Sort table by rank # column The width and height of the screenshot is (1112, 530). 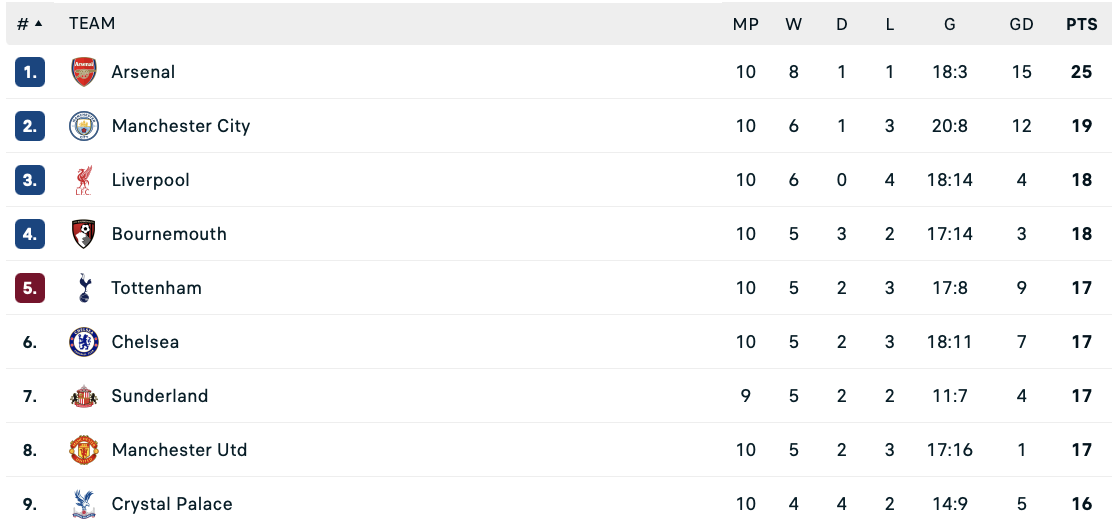pos(29,24)
